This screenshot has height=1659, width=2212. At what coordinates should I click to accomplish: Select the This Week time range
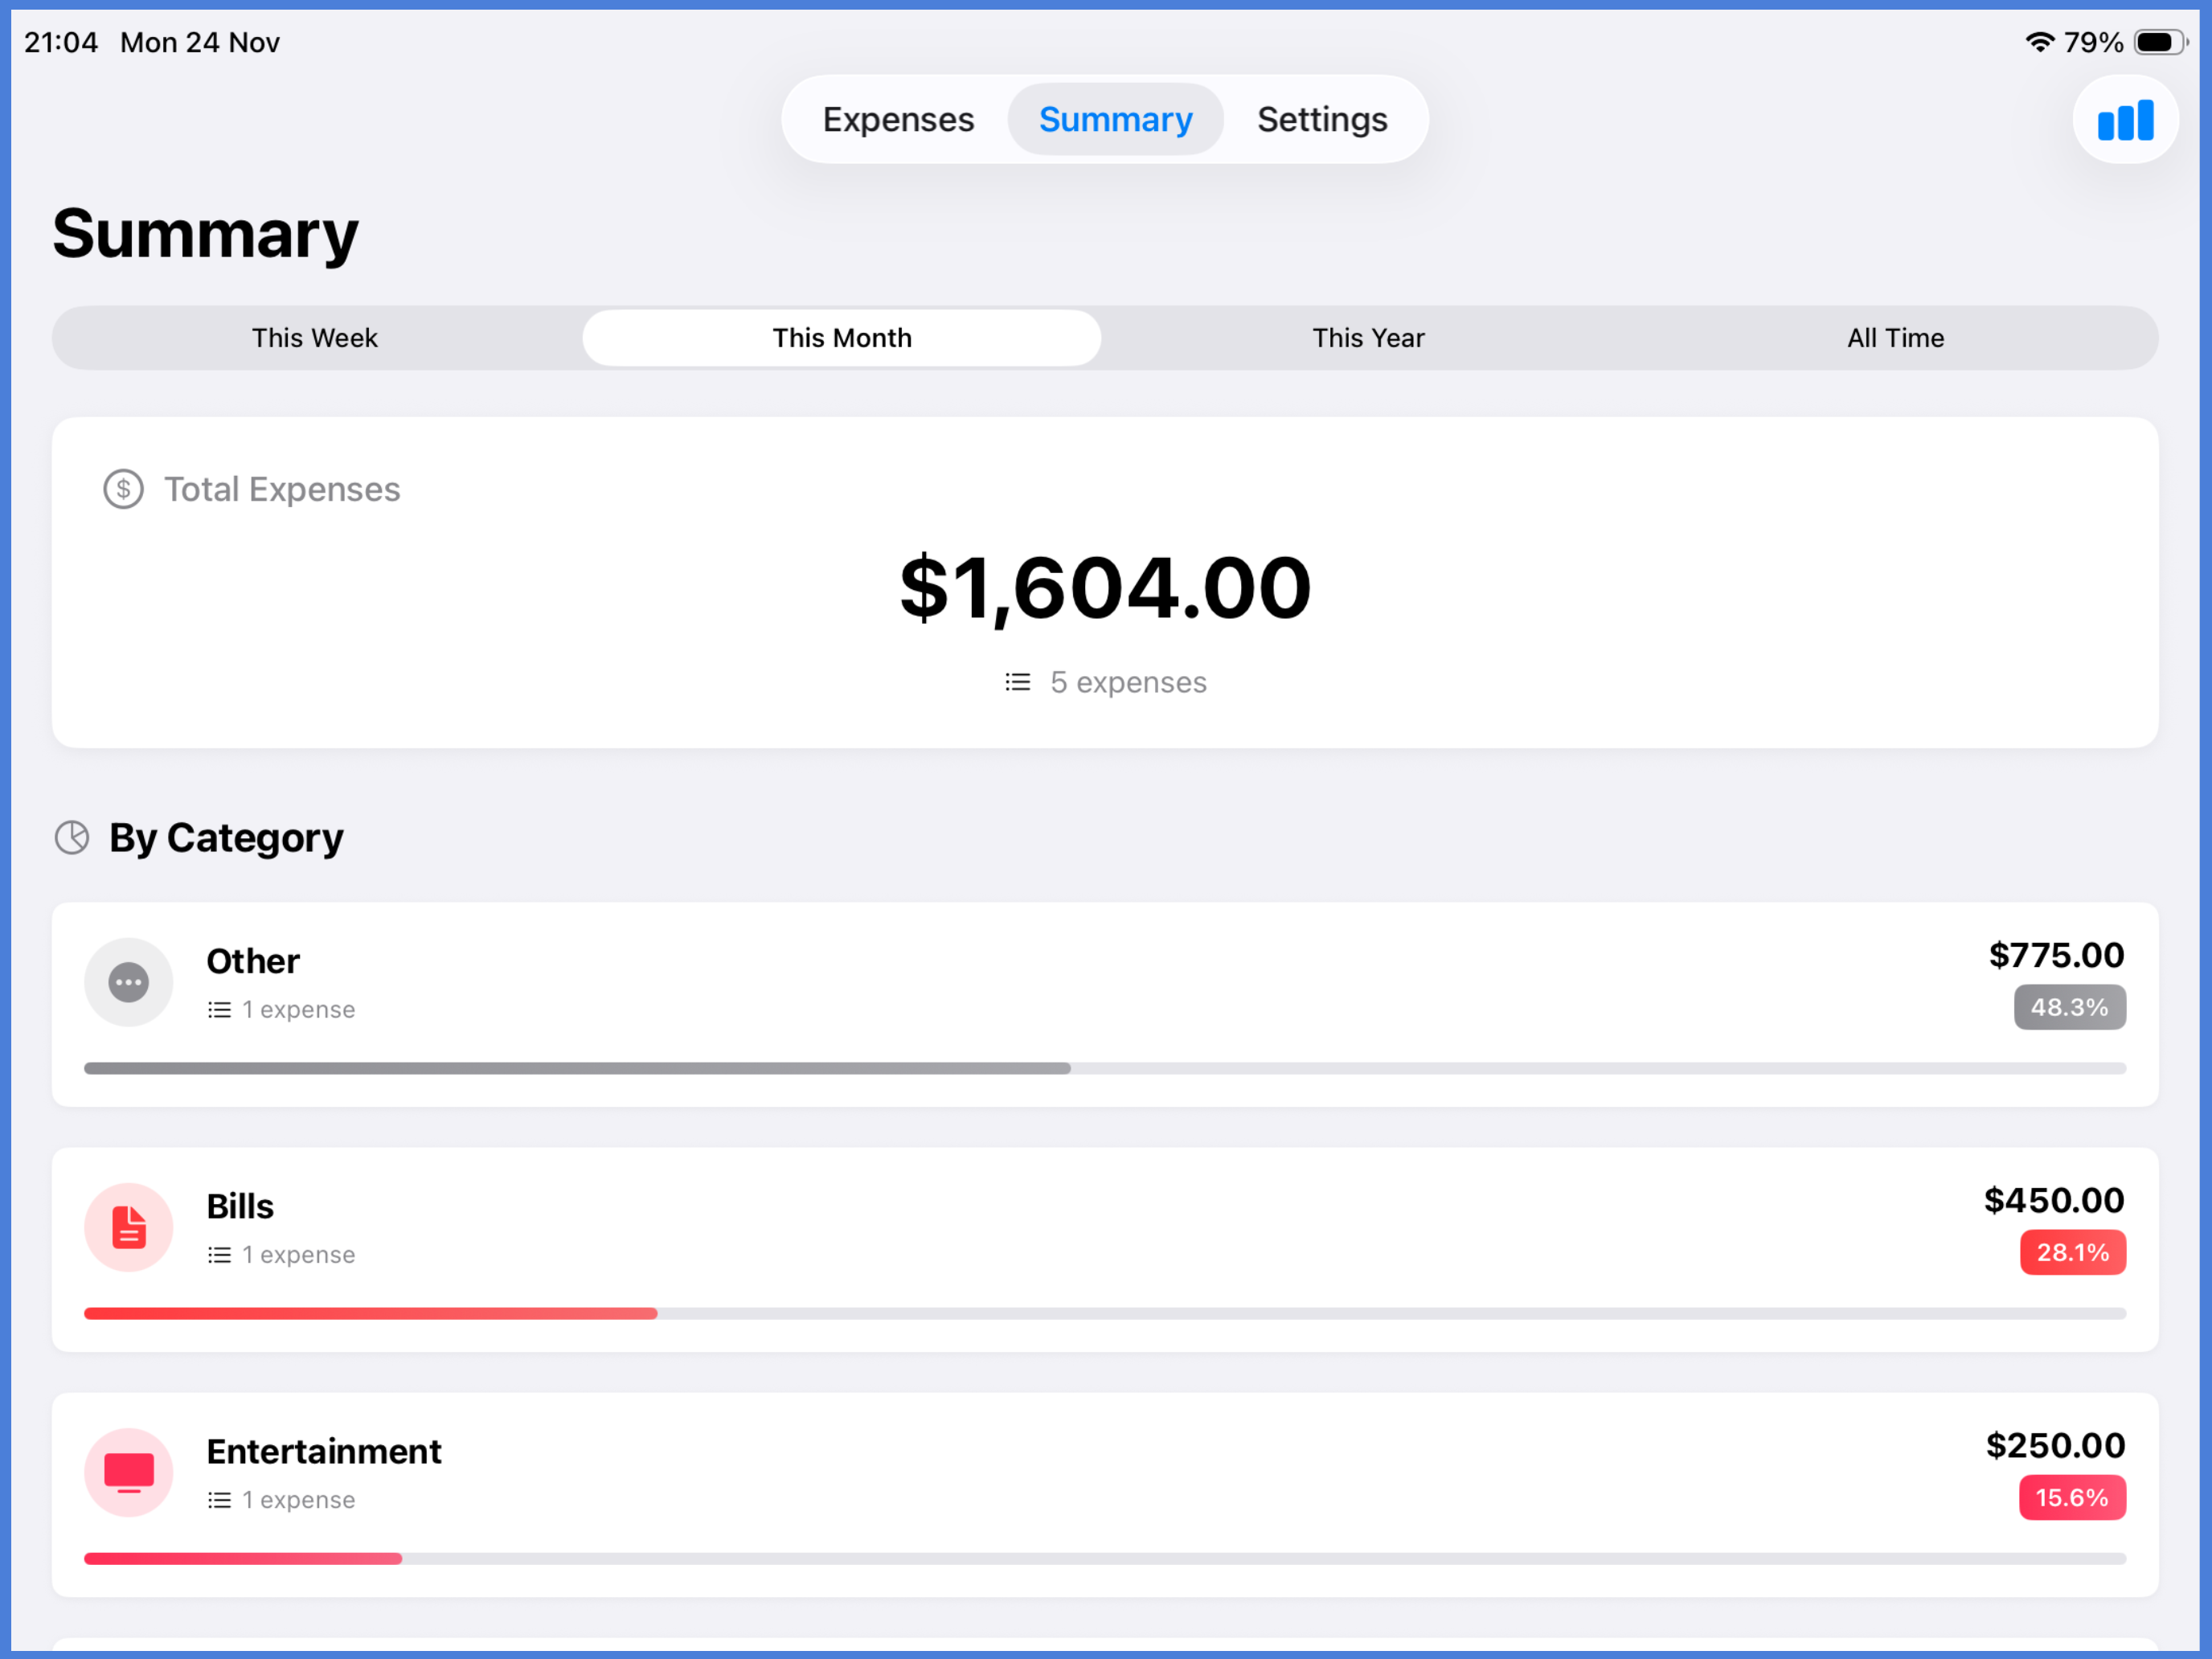click(315, 338)
